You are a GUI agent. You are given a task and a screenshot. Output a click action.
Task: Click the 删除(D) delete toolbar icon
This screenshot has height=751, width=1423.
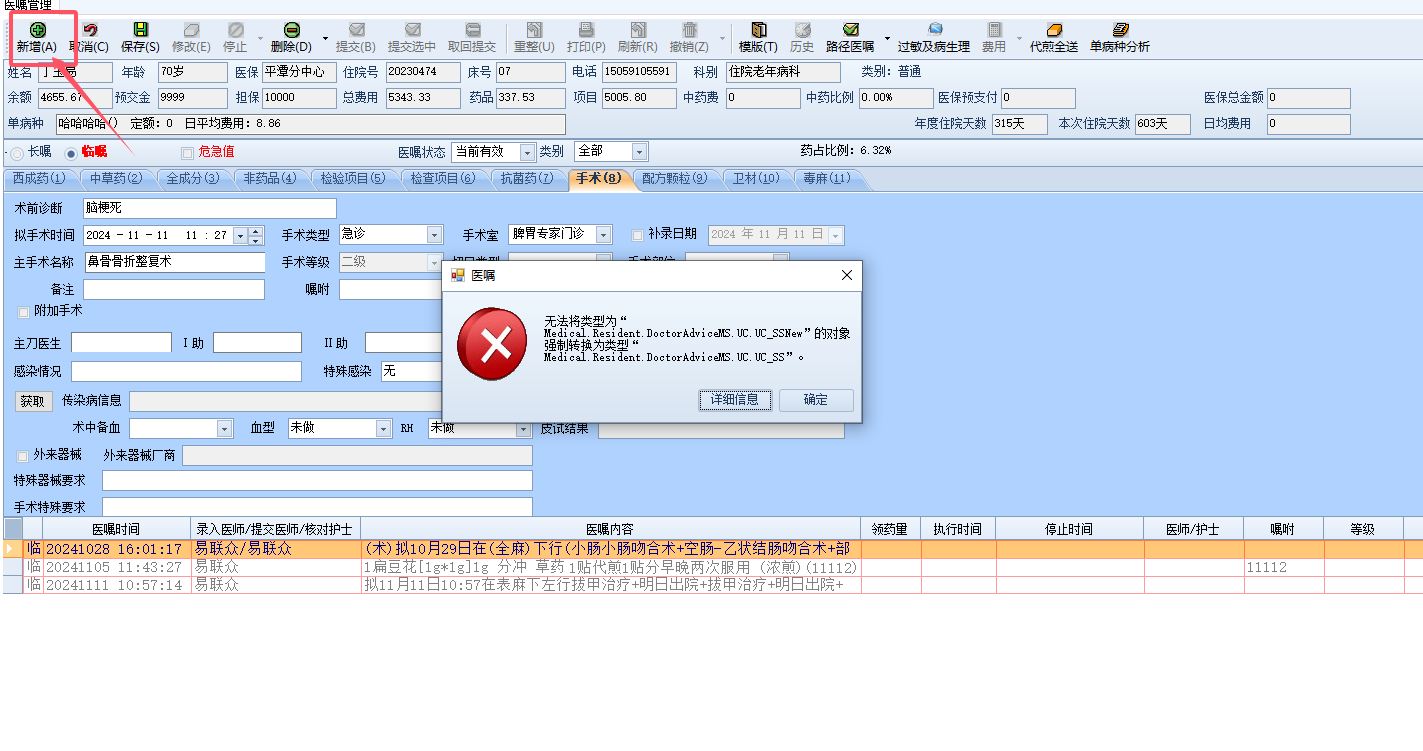click(291, 30)
